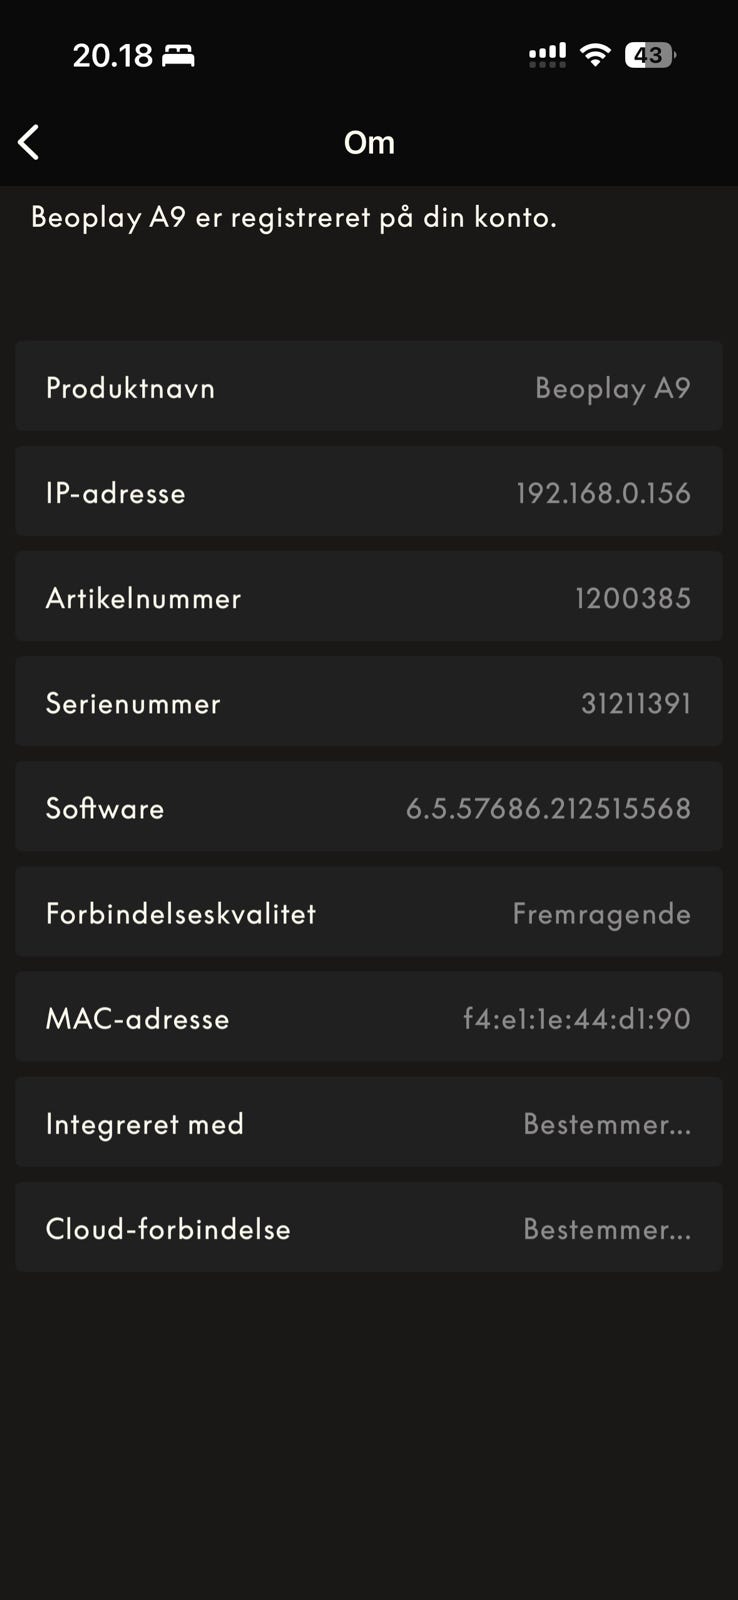Screen dimensions: 738x1600
Task: Tap the Forbindelseskvalitet row
Action: point(368,912)
